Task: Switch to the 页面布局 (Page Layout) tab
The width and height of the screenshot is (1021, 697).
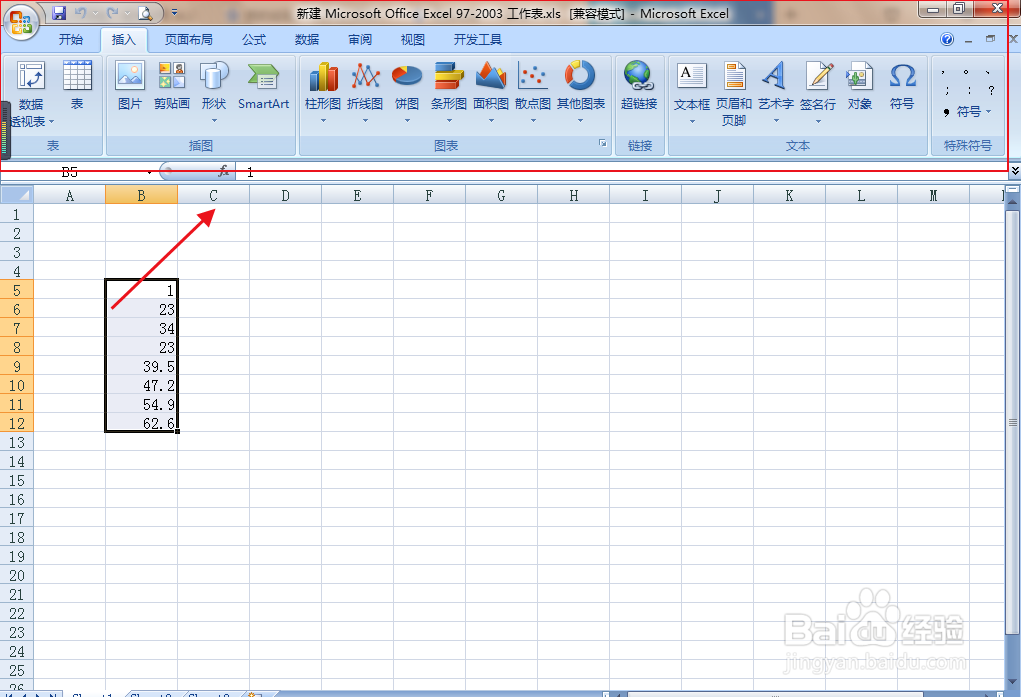Action: click(189, 40)
